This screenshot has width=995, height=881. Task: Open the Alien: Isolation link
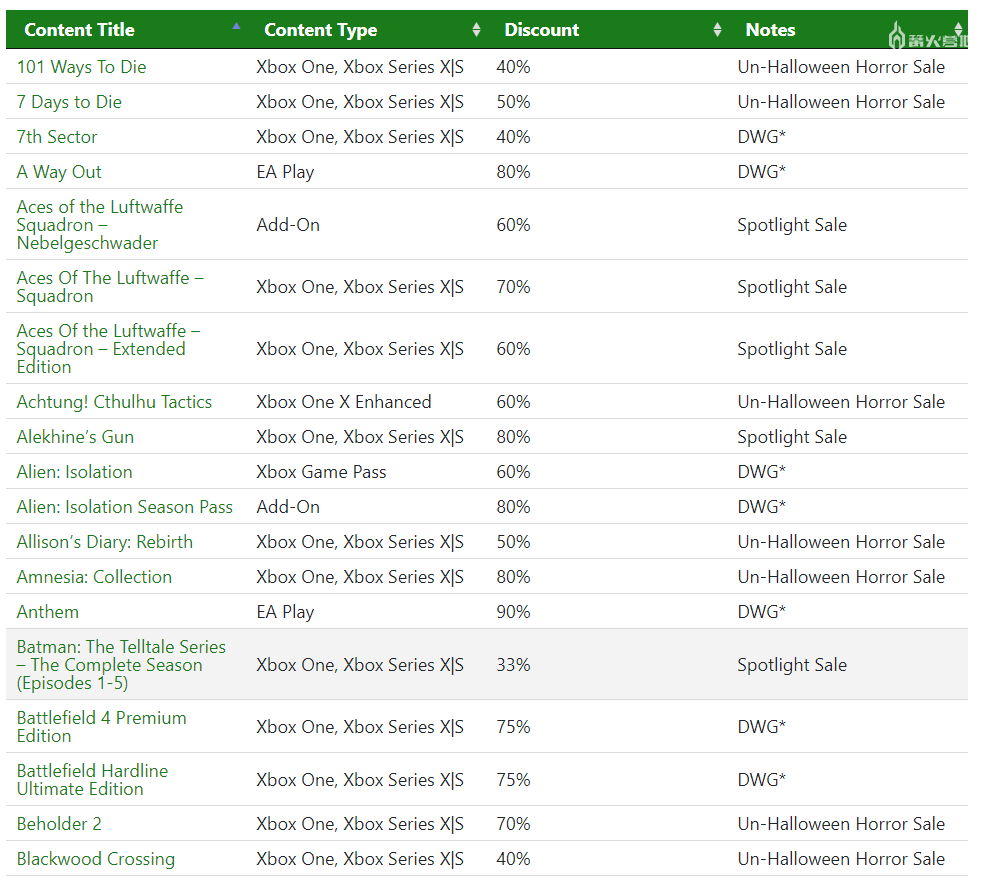tap(74, 472)
